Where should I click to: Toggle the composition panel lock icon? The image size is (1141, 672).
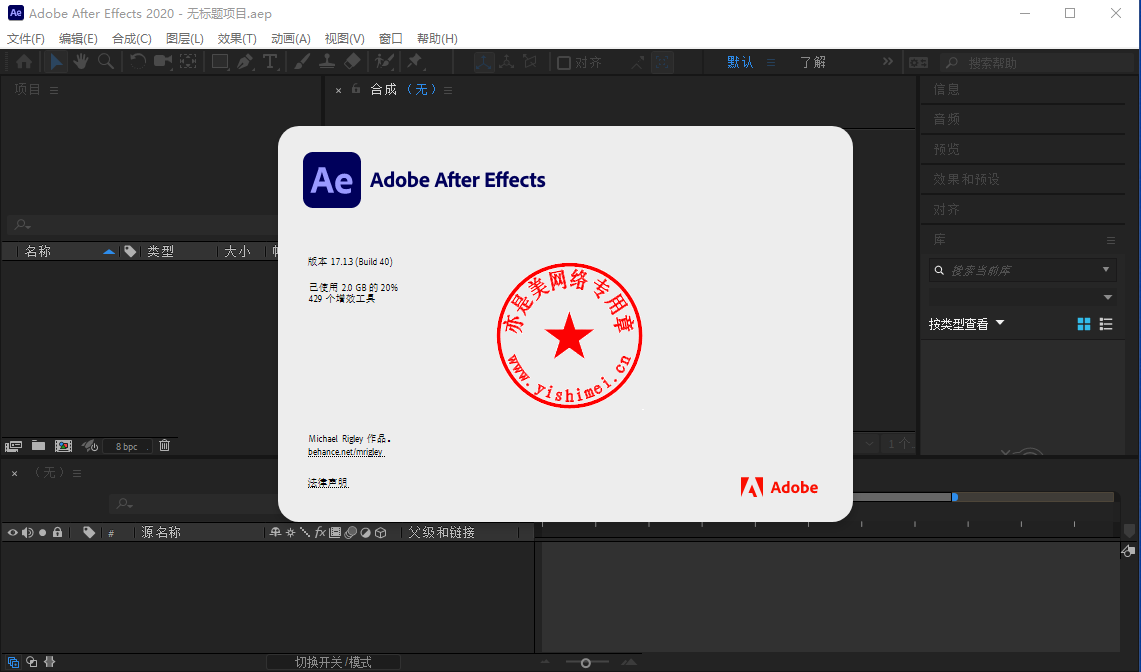coord(356,89)
